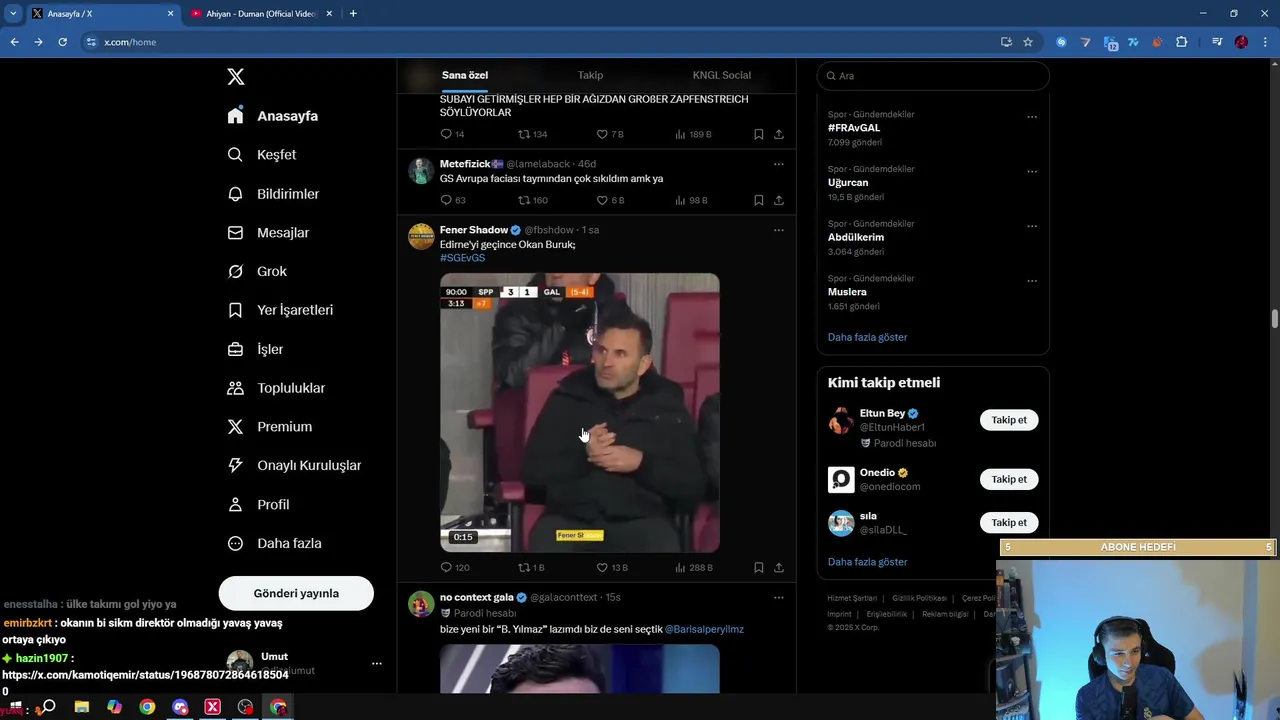Image resolution: width=1280 pixels, height=720 pixels.
Task: Bookmark the top post above Metefizick
Action: (x=758, y=134)
